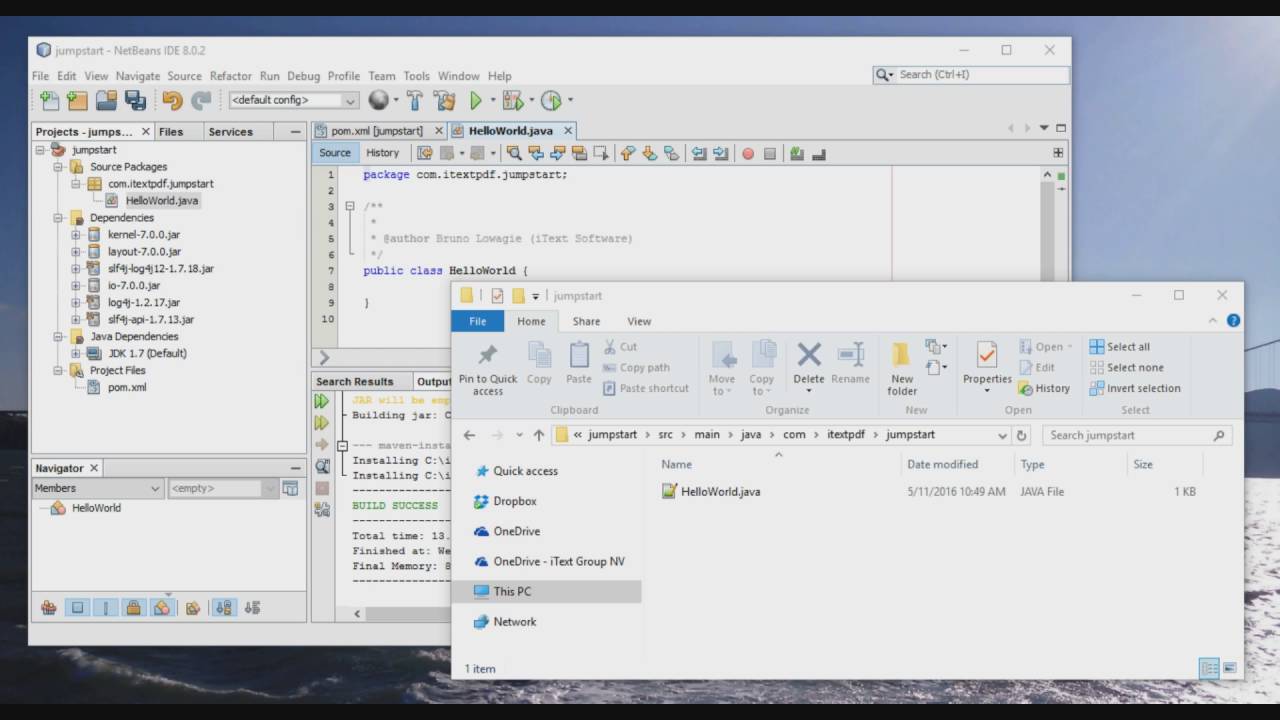Viewport: 1280px width, 720px height.
Task: Toggle Show Non-Public Members lock filter
Action: pyautogui.click(x=133, y=607)
